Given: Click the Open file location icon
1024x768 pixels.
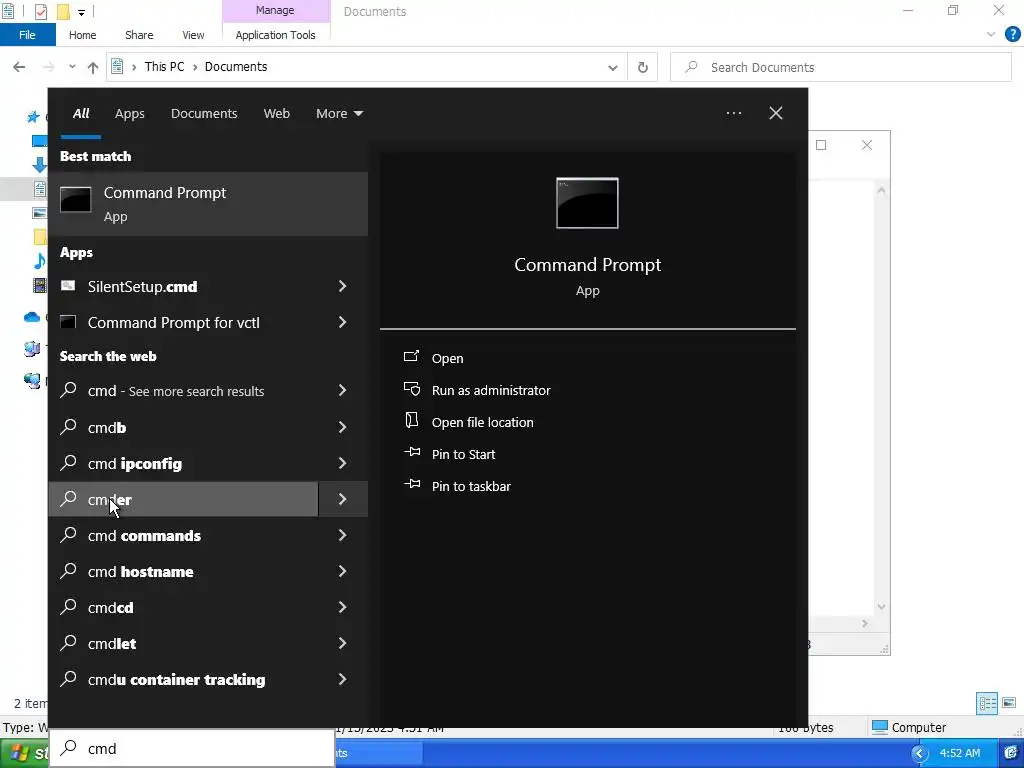Looking at the screenshot, I should pyautogui.click(x=411, y=421).
